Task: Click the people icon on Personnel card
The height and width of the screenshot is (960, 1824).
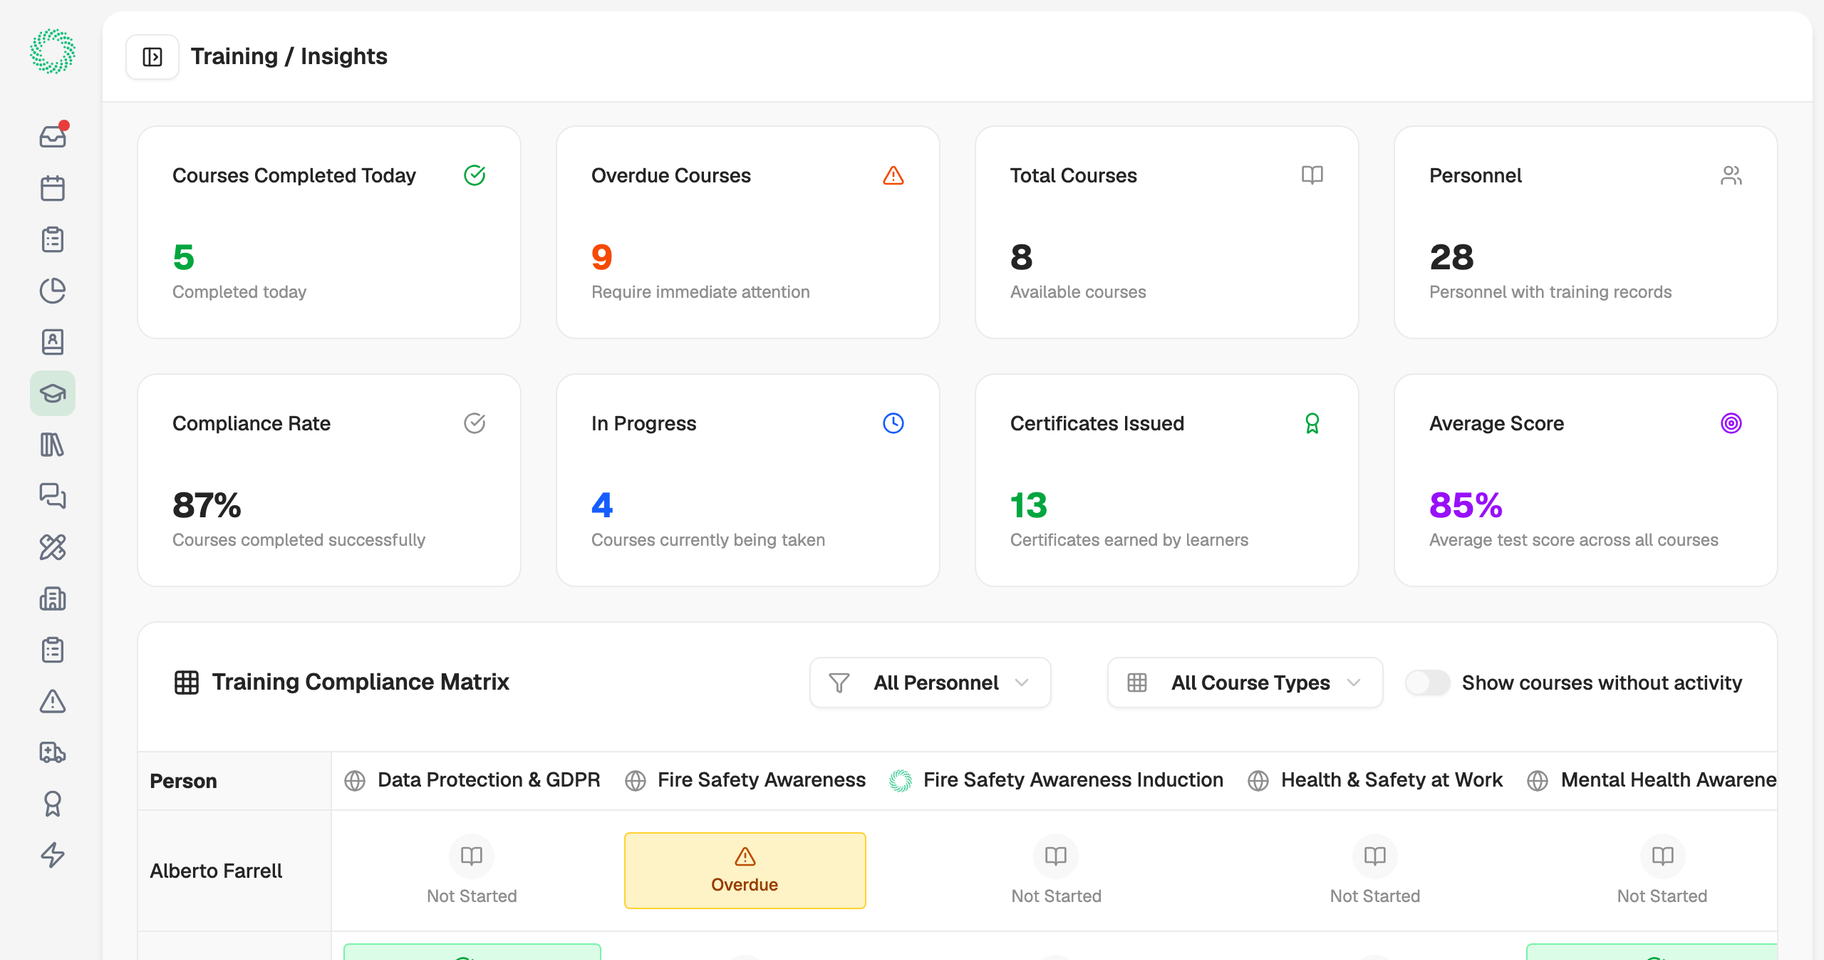Action: tap(1732, 176)
